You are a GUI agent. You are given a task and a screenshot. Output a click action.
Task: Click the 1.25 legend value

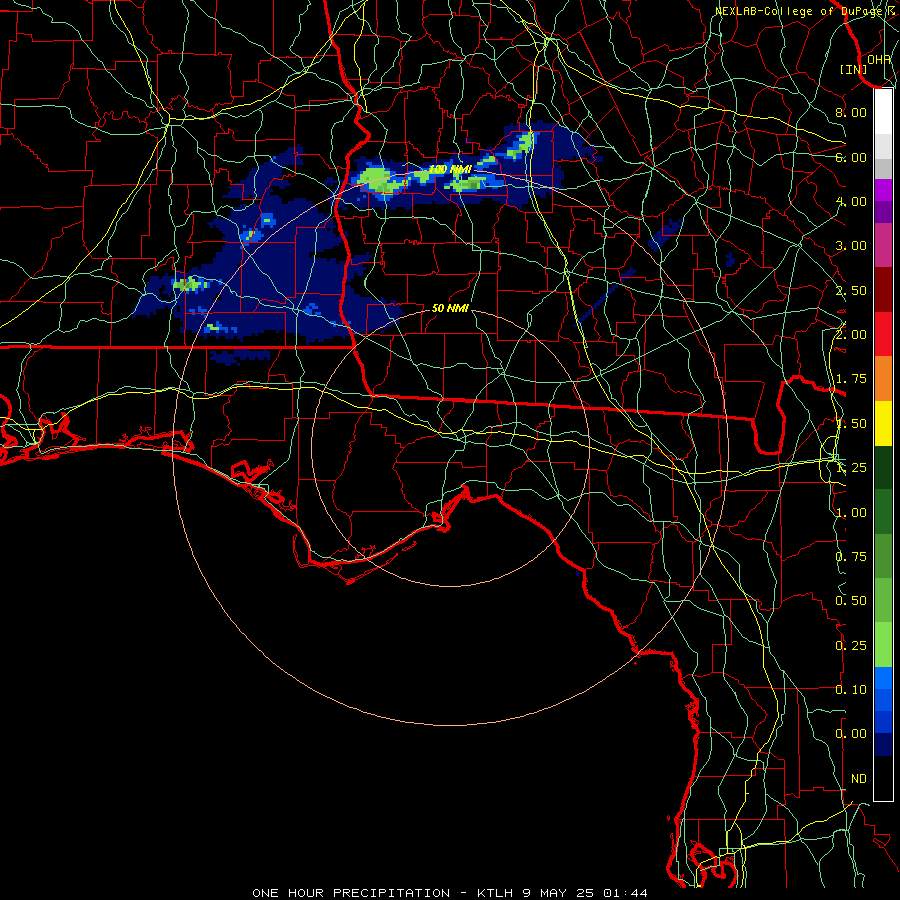coord(851,468)
